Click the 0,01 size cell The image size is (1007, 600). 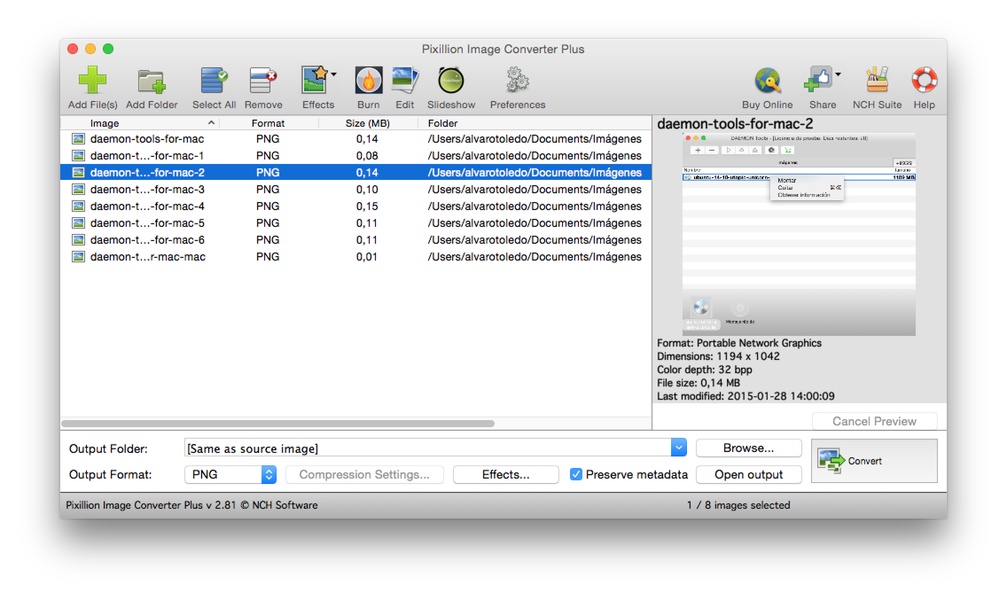(x=367, y=256)
